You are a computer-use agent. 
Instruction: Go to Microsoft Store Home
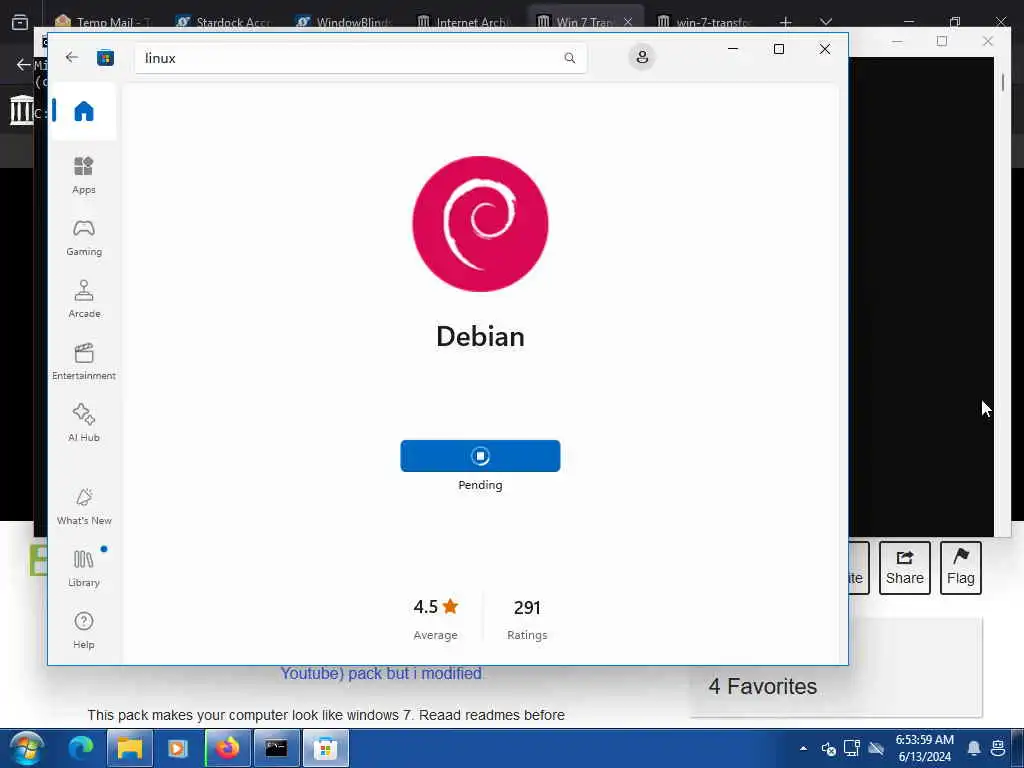point(84,111)
